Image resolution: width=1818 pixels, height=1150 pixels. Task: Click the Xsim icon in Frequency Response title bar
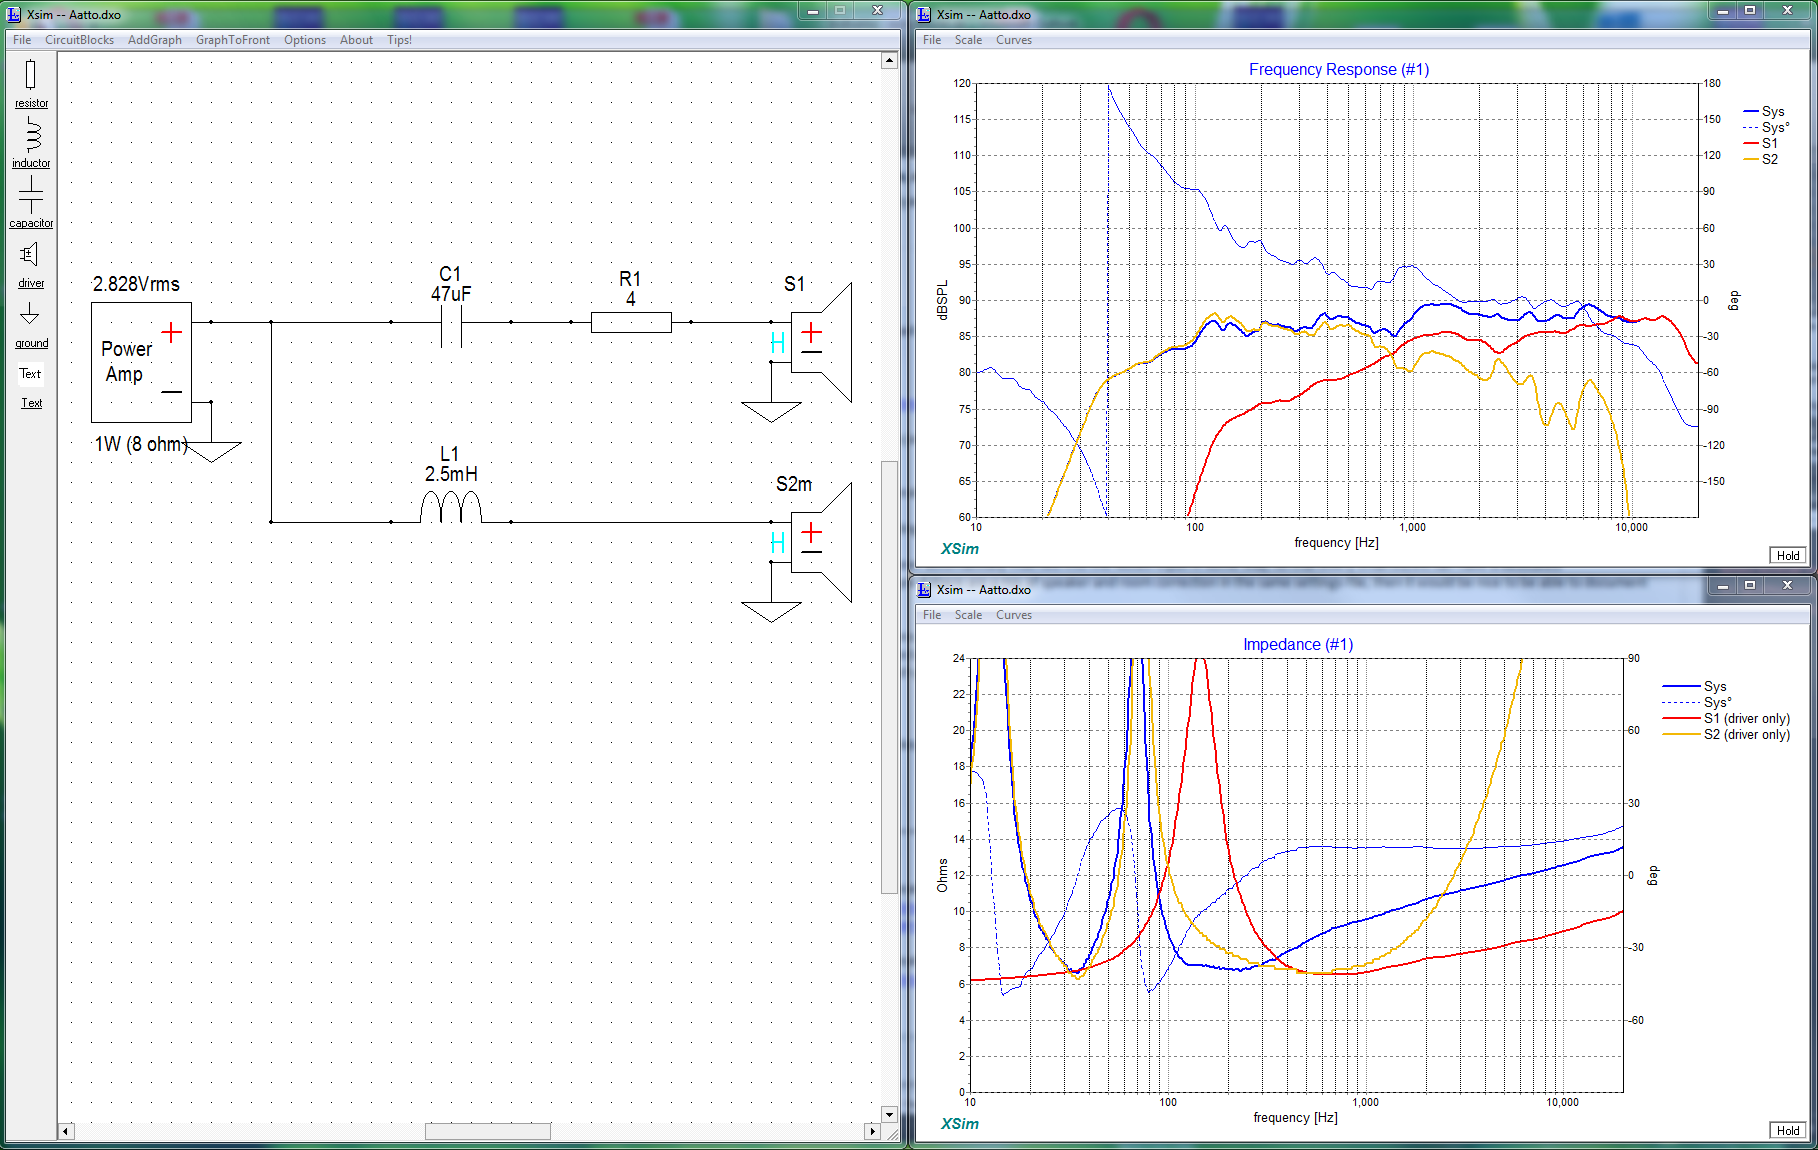point(924,14)
